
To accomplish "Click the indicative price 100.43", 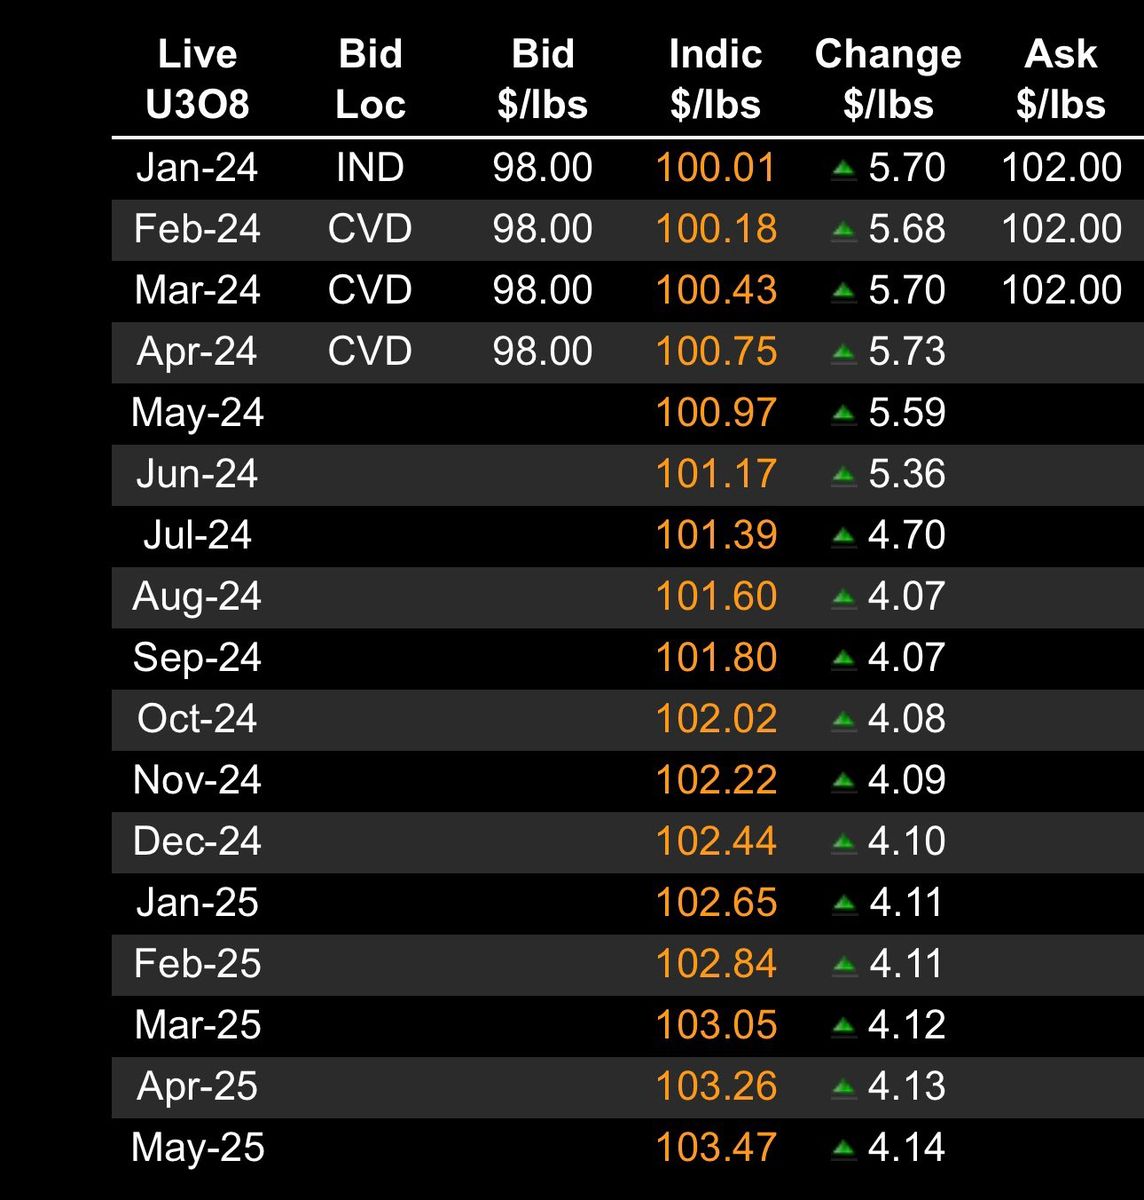I will pyautogui.click(x=716, y=290).
